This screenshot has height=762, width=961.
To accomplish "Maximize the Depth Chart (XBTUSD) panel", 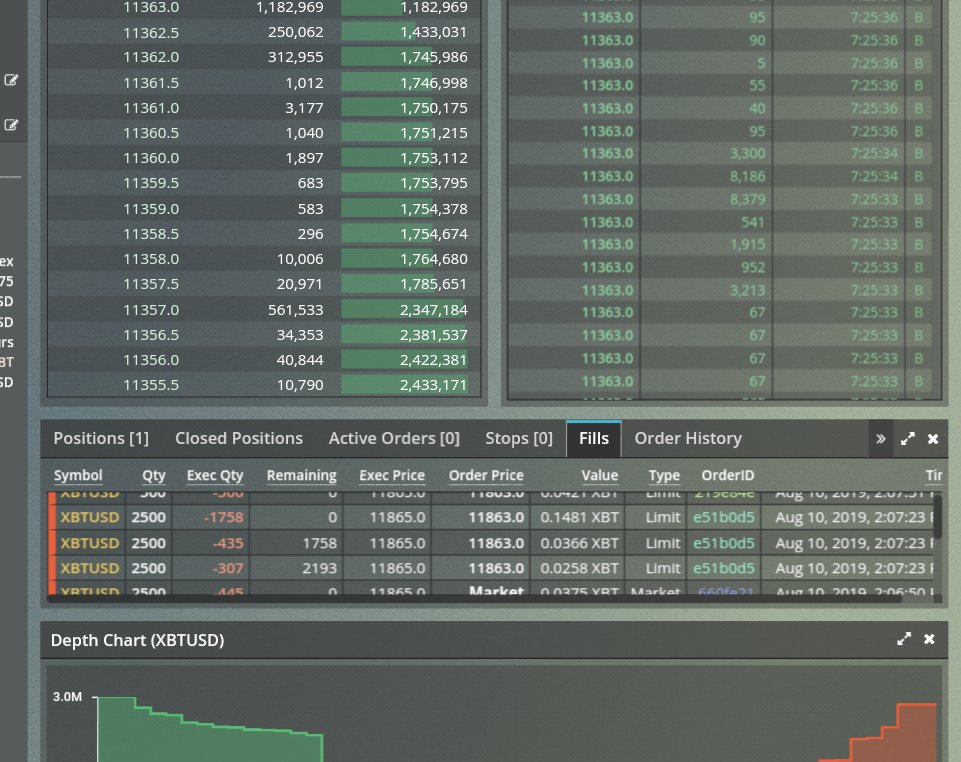I will pyautogui.click(x=904, y=639).
